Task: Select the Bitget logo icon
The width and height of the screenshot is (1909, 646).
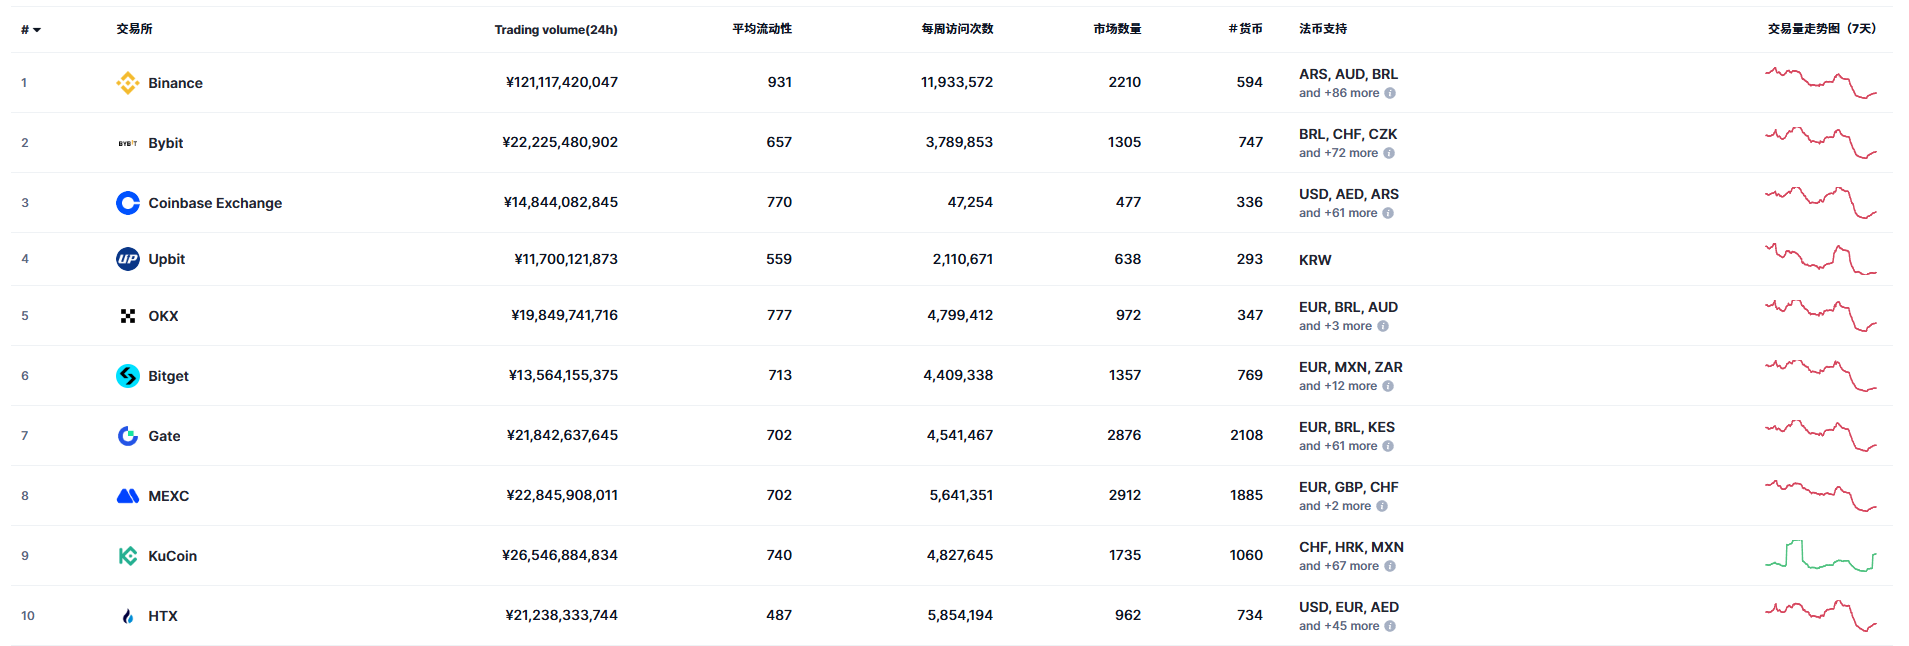Action: point(127,375)
